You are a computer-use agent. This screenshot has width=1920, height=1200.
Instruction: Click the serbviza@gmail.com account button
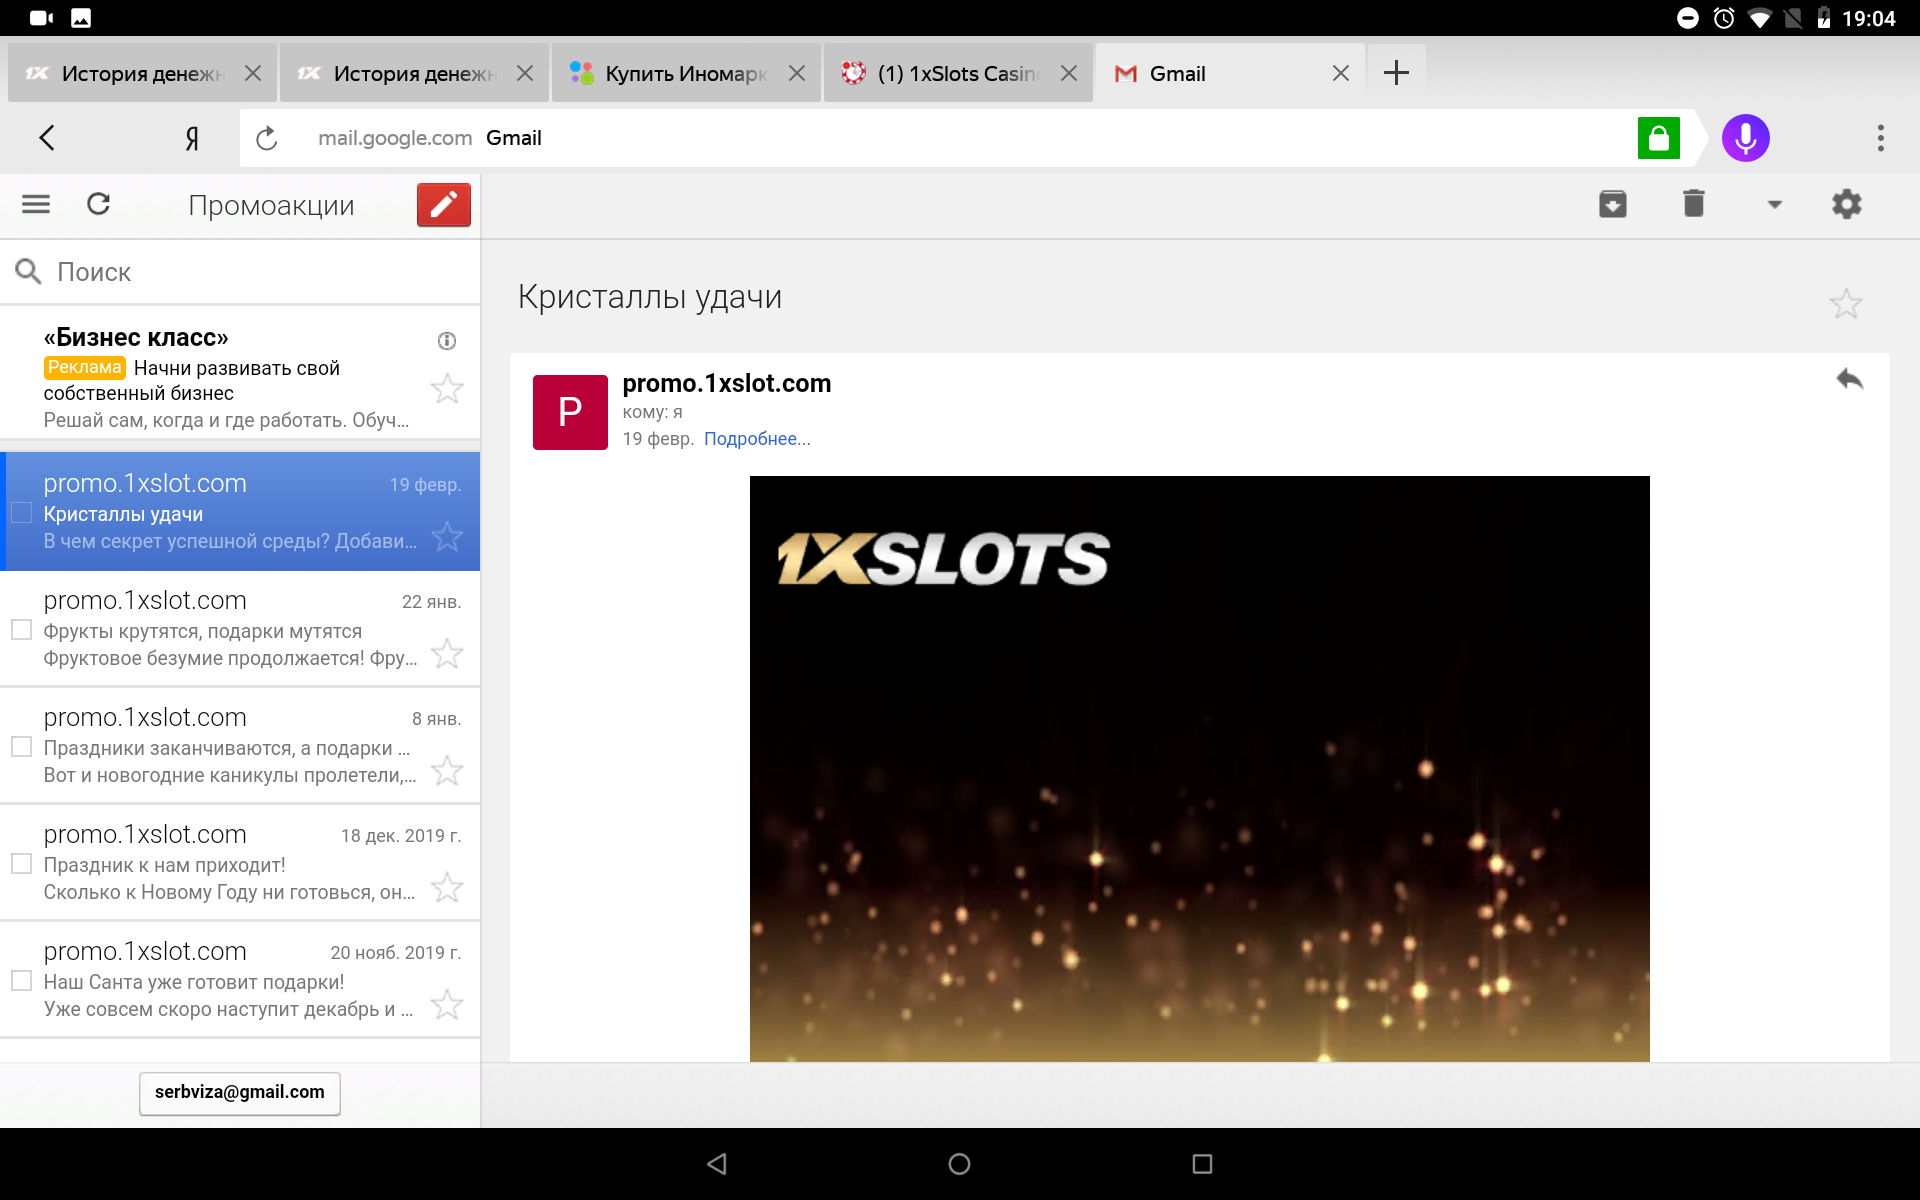(240, 1093)
